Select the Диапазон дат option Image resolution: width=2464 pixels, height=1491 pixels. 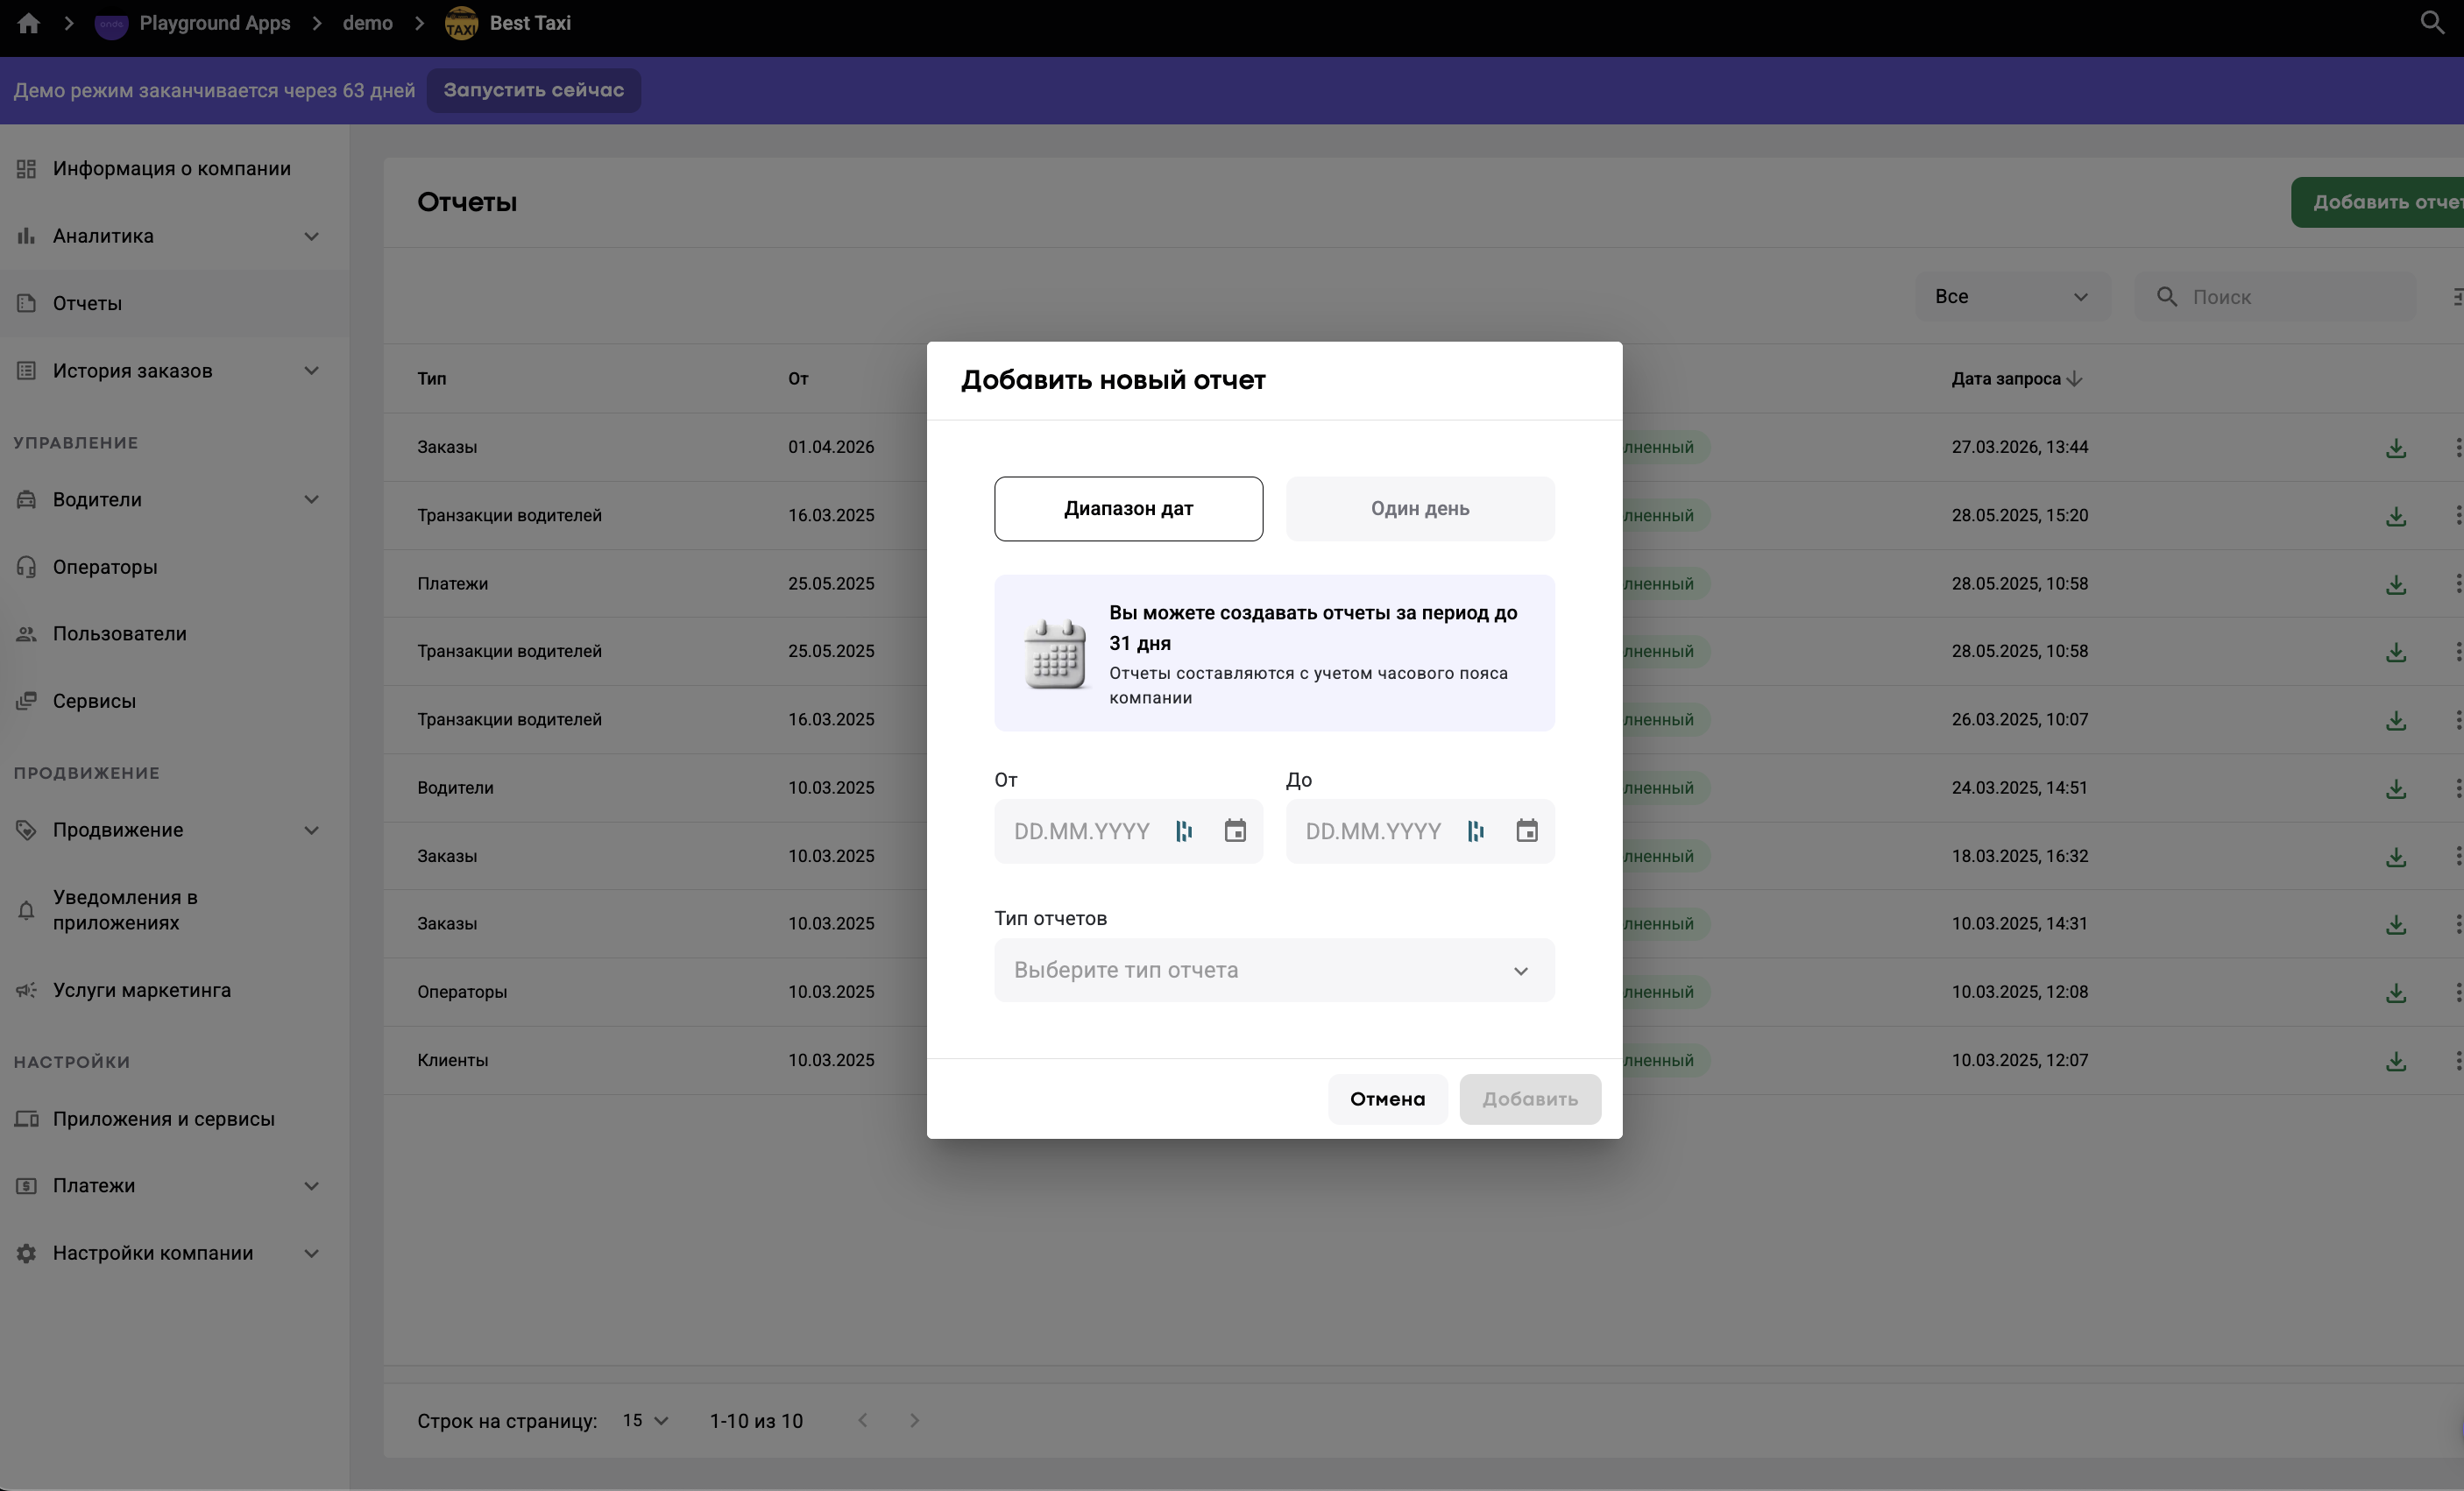click(x=1128, y=509)
